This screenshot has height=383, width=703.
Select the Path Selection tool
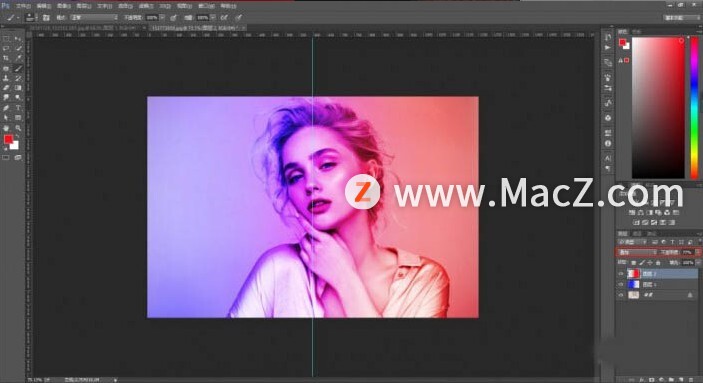click(x=6, y=117)
